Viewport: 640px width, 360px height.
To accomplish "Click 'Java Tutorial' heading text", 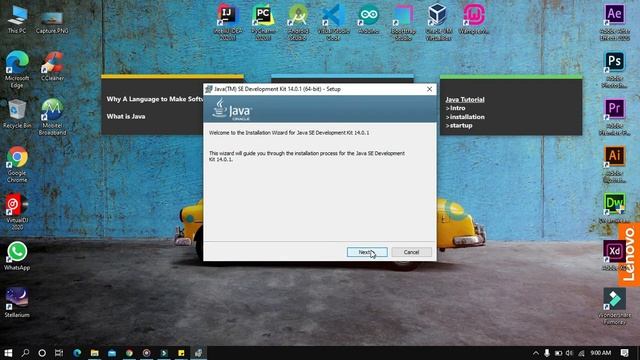I will (465, 99).
